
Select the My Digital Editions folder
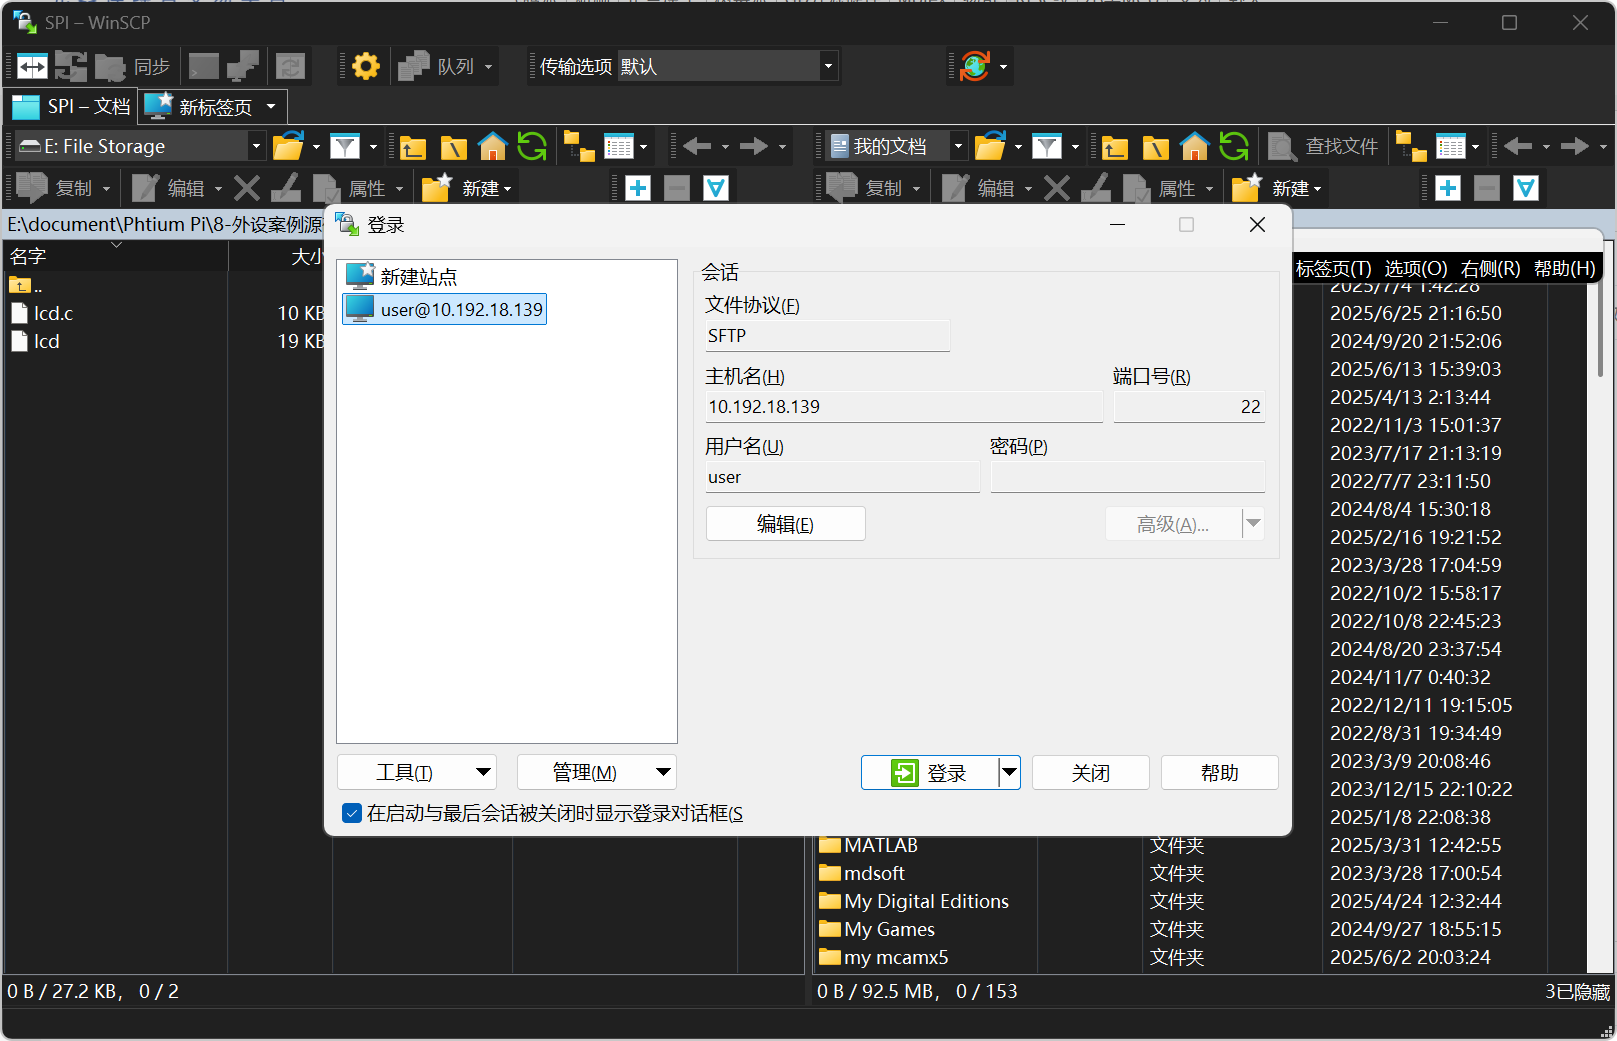click(x=914, y=901)
